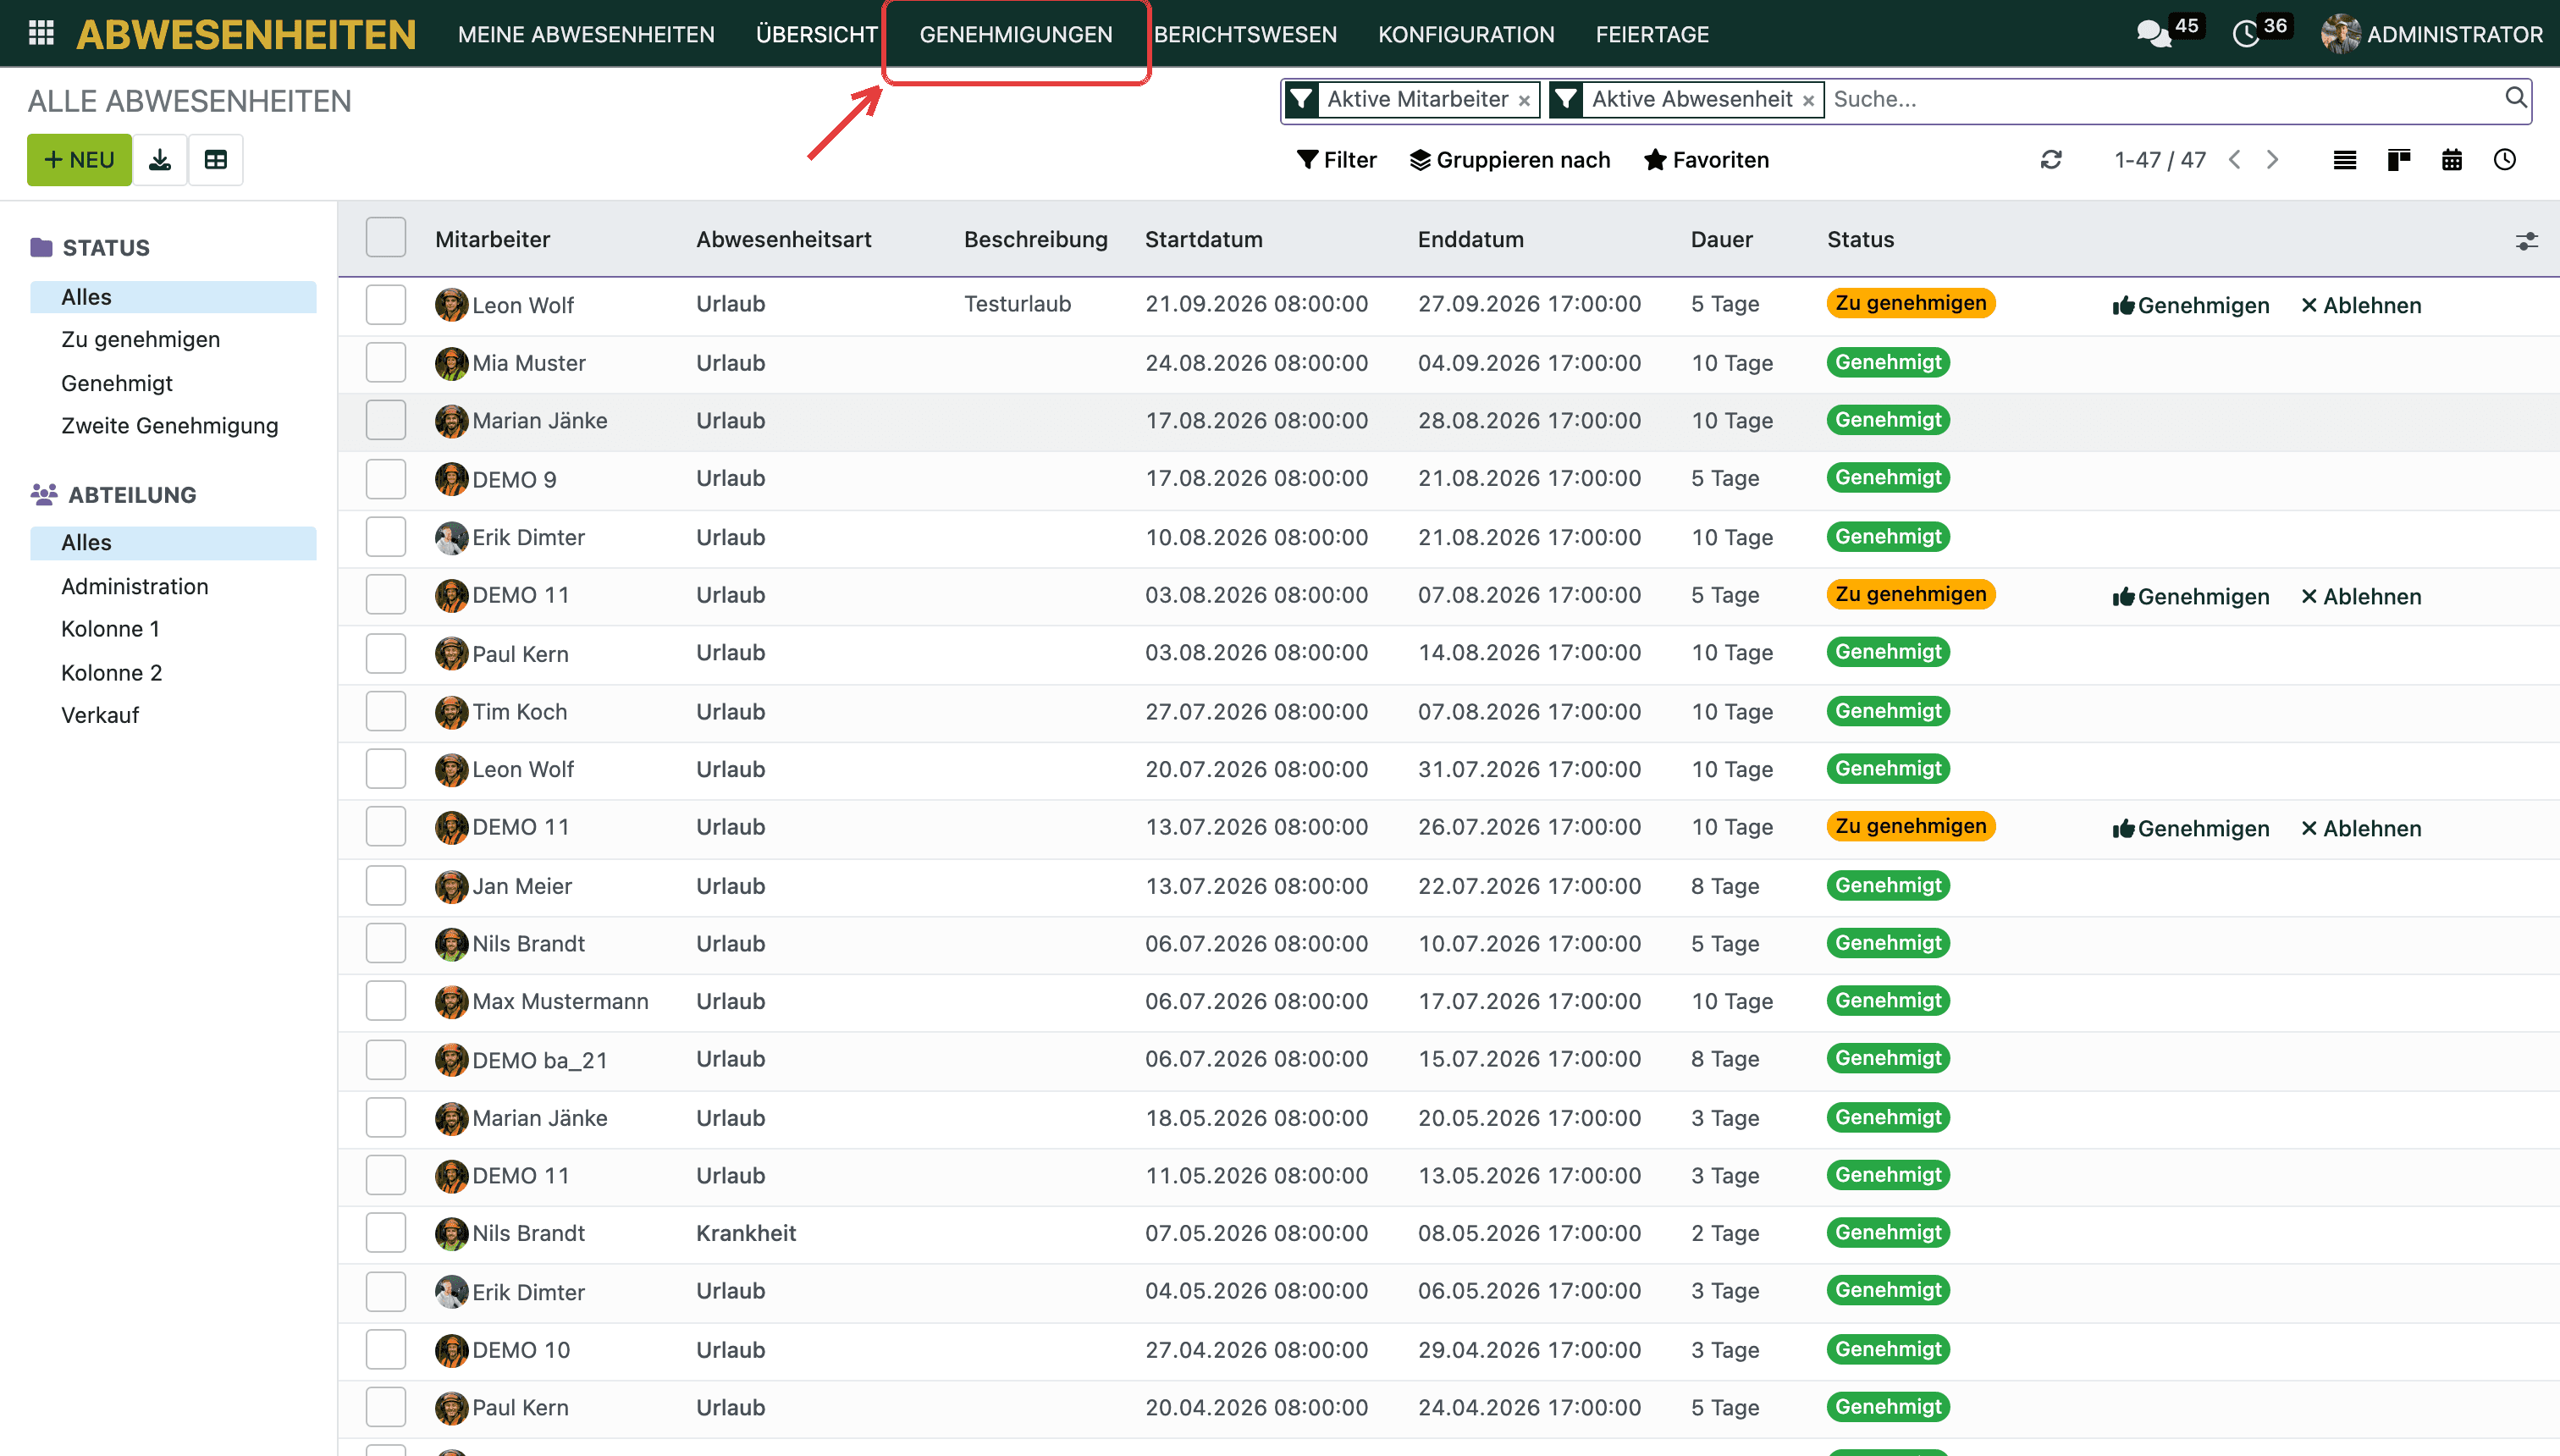
Task: Open the Favoriten dropdown
Action: (1706, 160)
